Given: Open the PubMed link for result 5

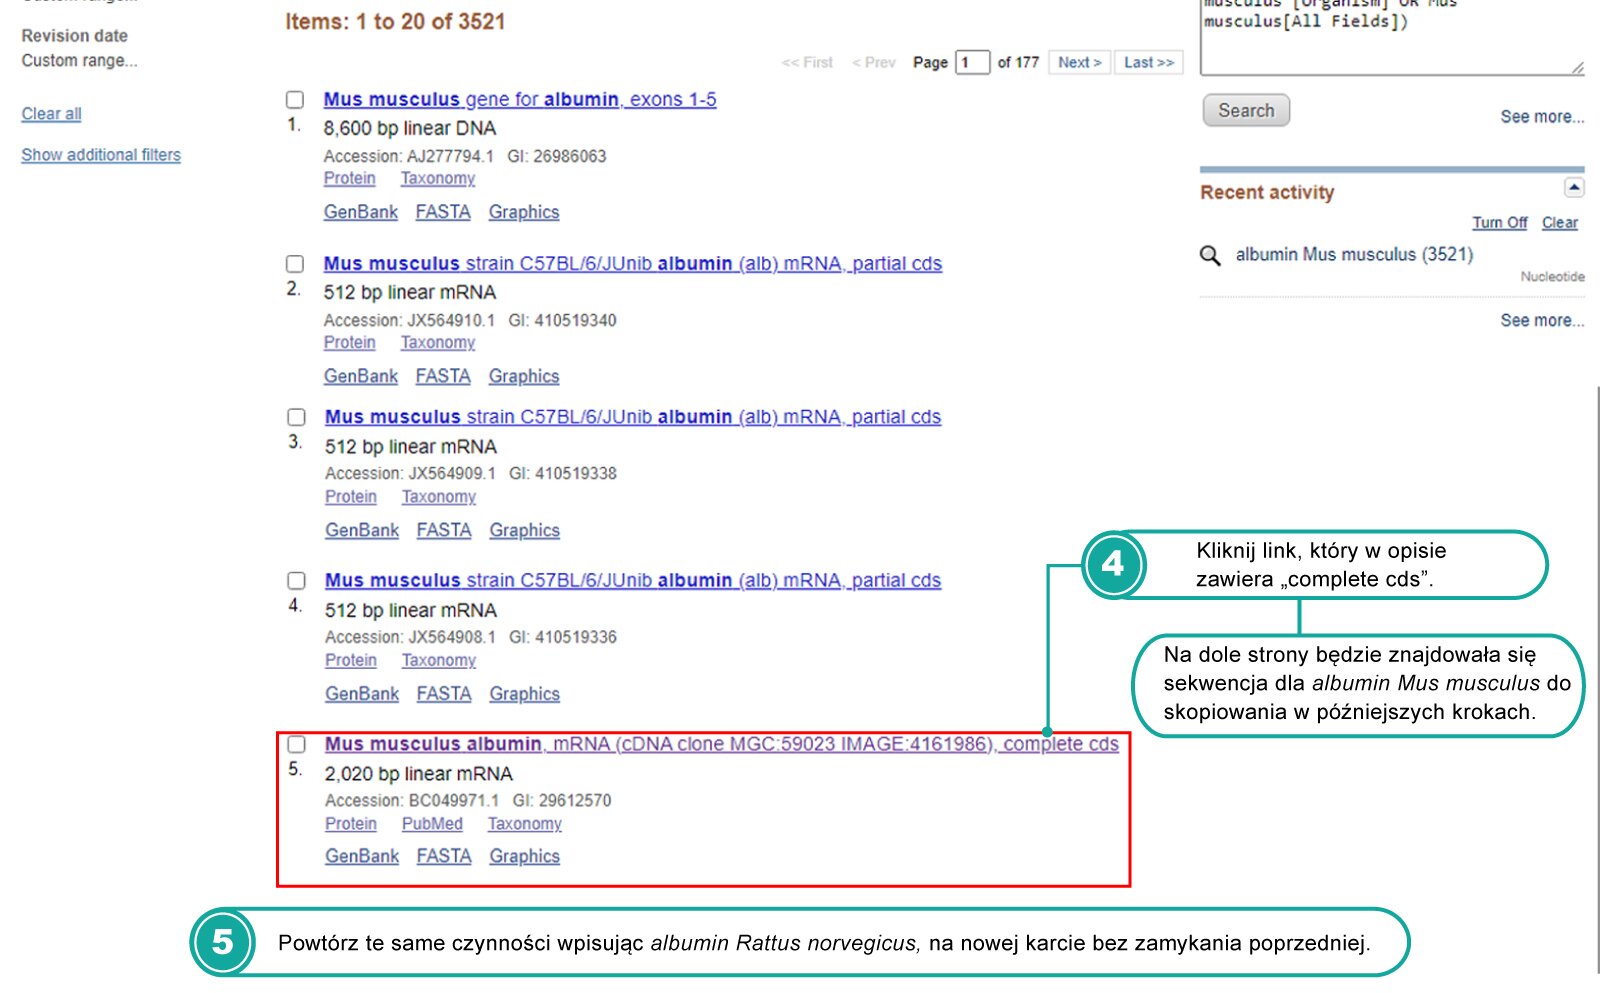Looking at the screenshot, I should pos(432,824).
